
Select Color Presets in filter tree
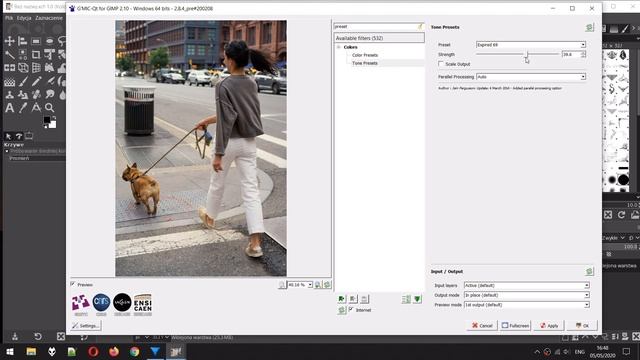[365, 55]
